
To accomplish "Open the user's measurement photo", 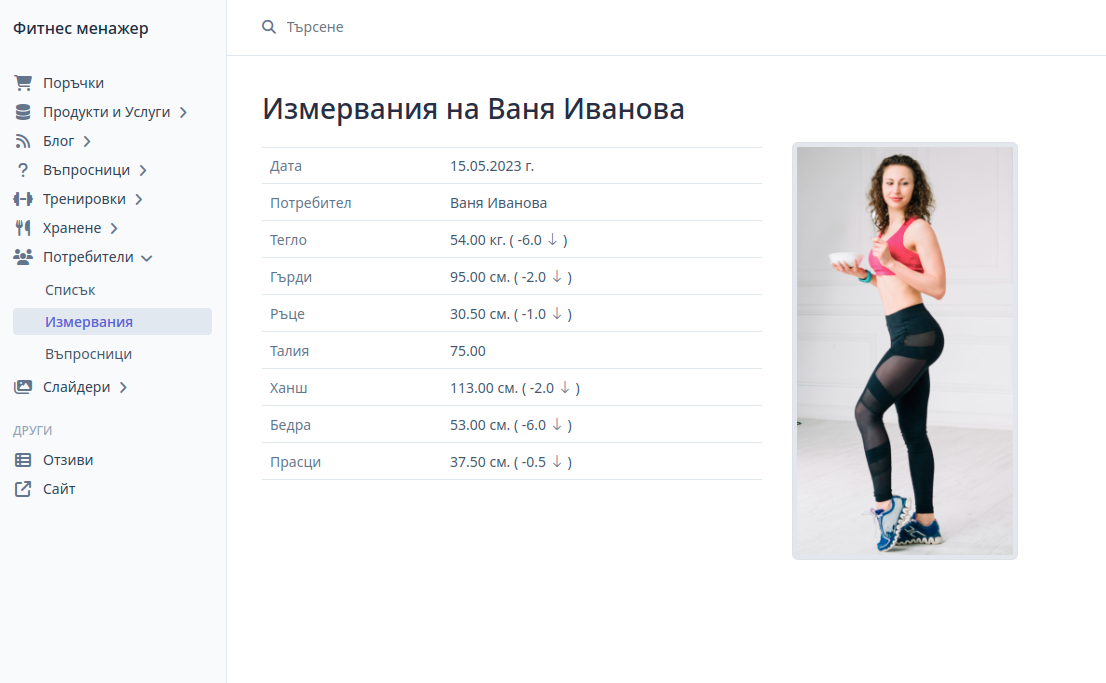I will coord(905,351).
